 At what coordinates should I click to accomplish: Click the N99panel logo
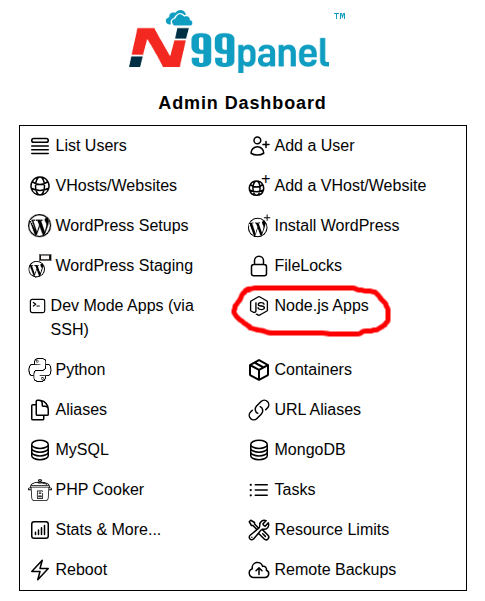(230, 40)
